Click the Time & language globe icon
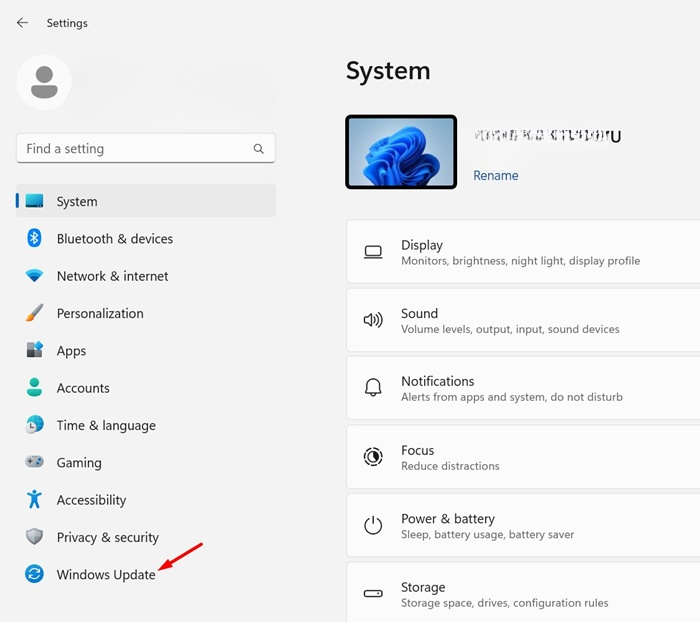Viewport: 700px width, 622px height. (x=34, y=425)
